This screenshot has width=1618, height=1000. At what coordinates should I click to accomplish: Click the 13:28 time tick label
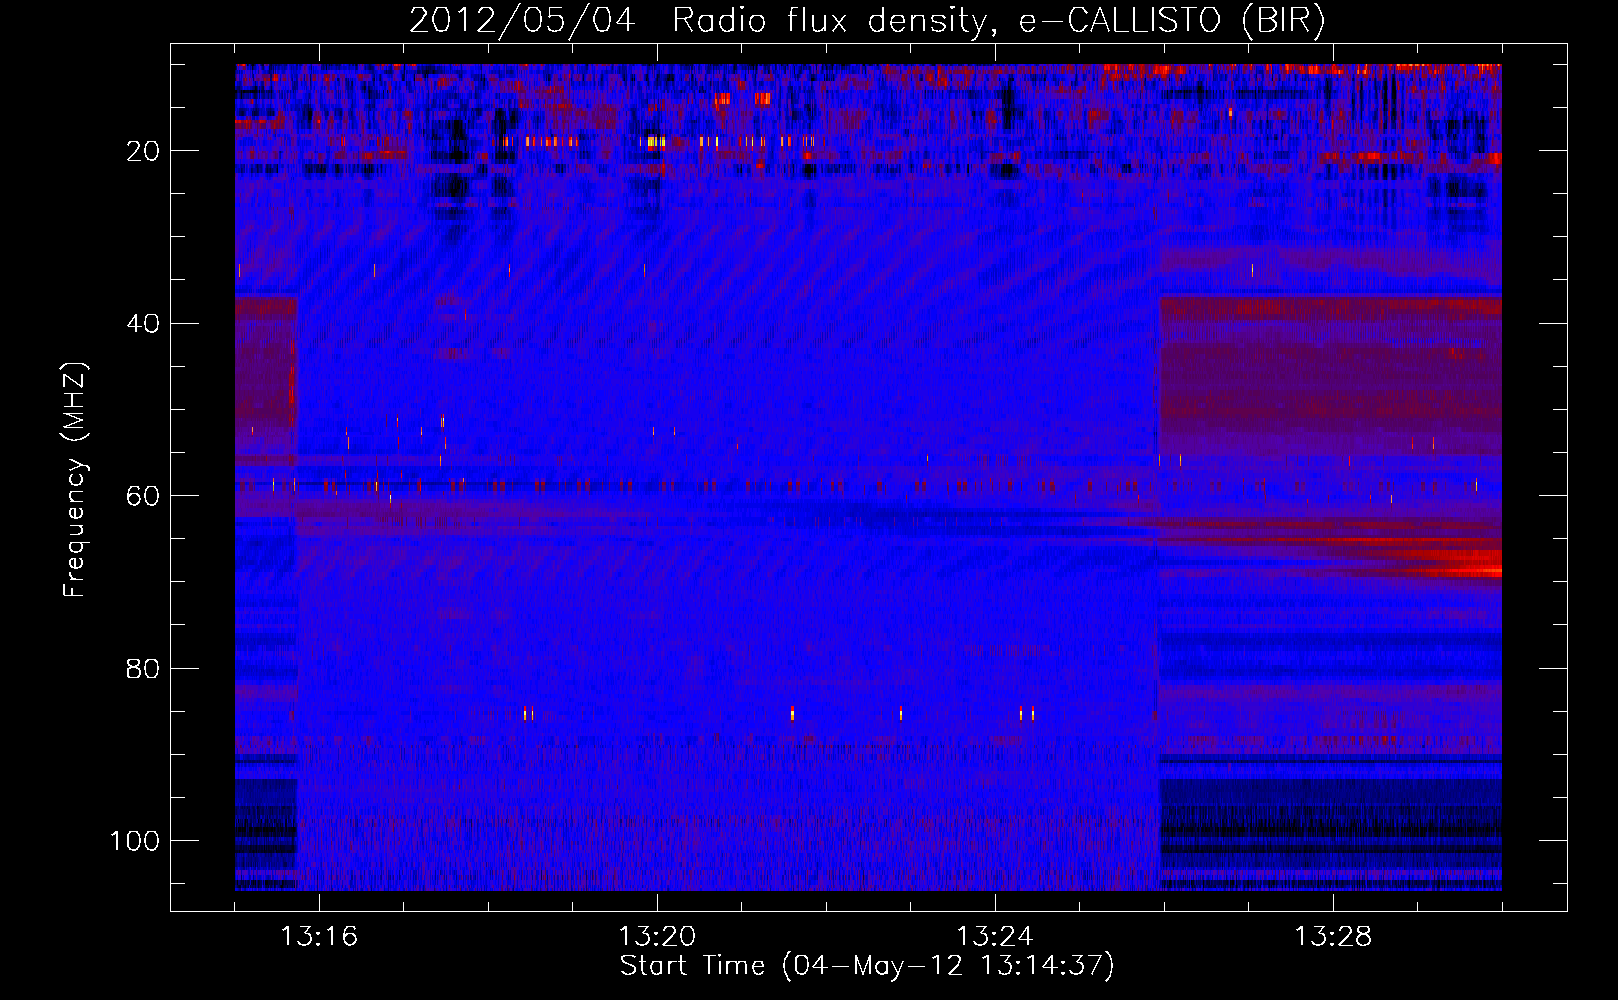(1333, 937)
